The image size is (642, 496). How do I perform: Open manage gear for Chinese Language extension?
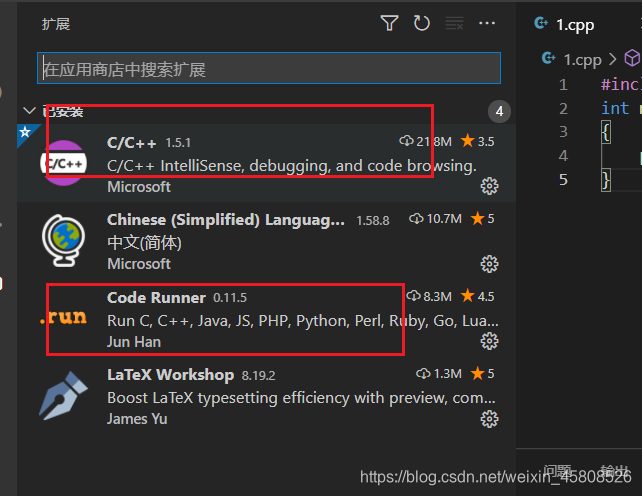click(x=489, y=264)
